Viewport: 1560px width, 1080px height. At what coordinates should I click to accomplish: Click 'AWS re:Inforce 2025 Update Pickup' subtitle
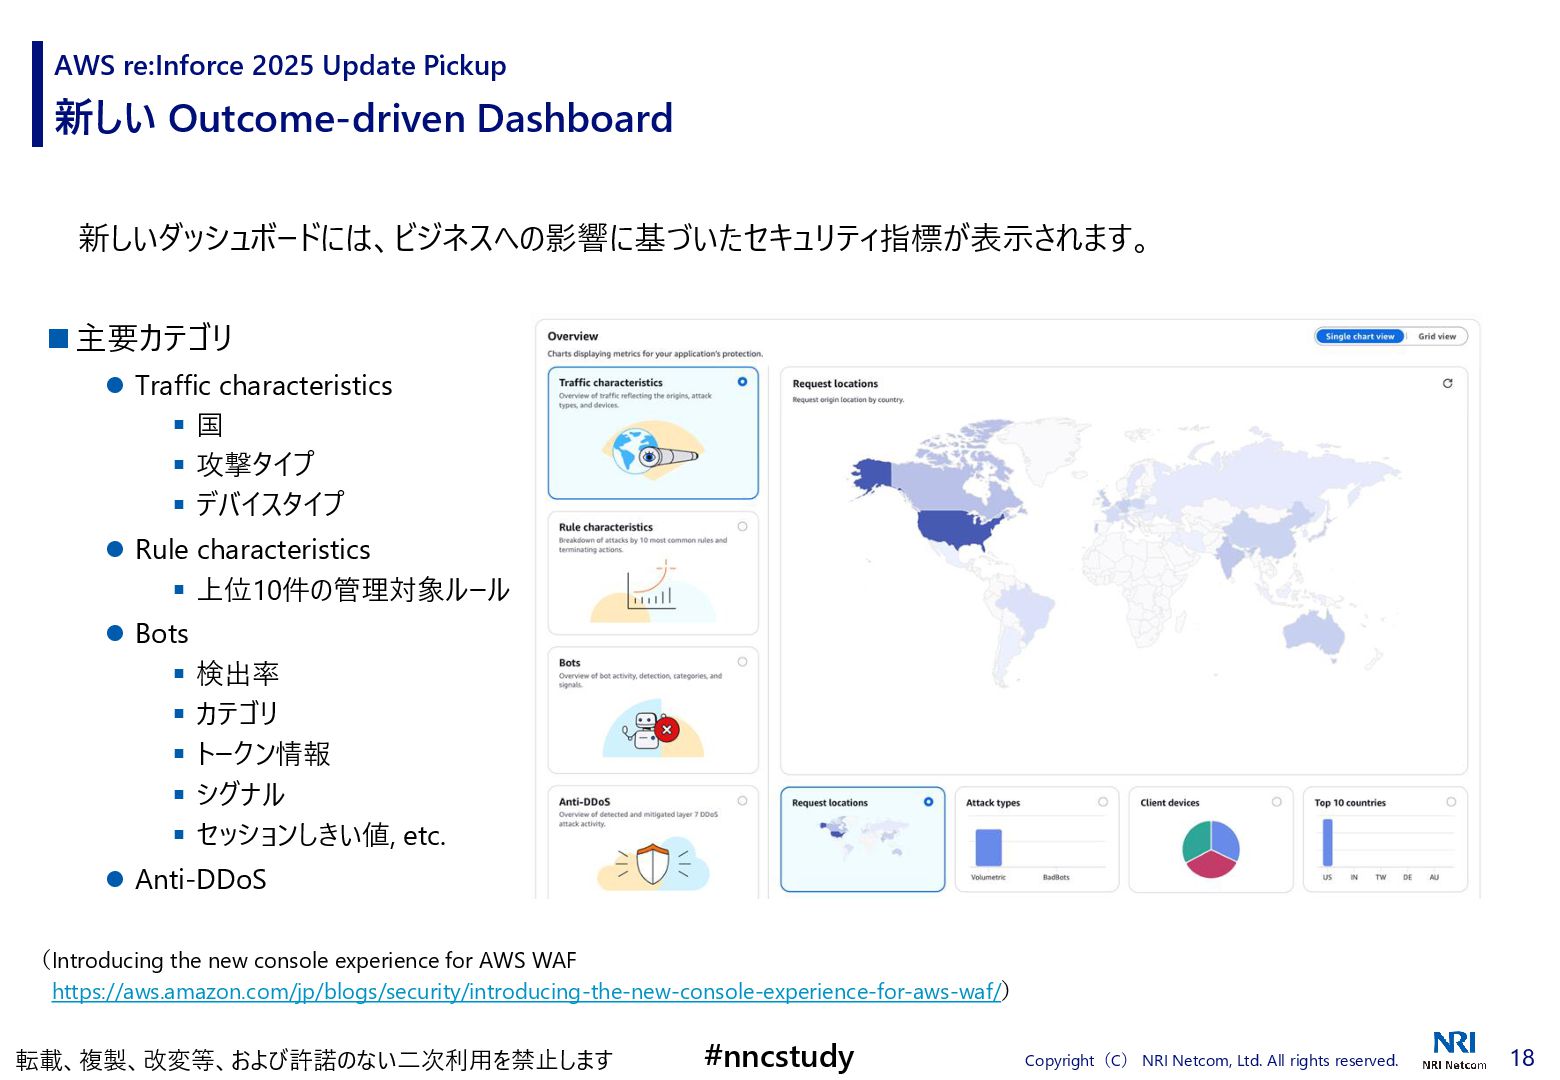pyautogui.click(x=280, y=65)
